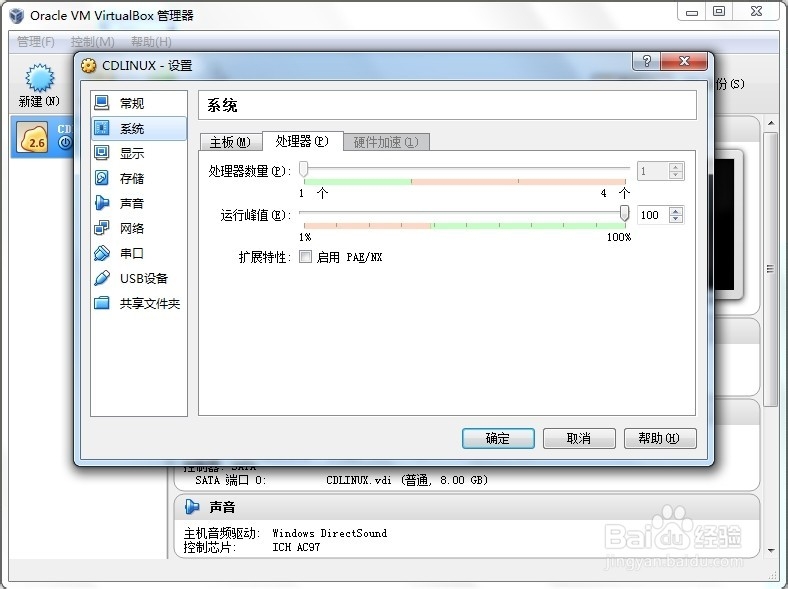The image size is (788, 589).
Task: Open the USB设备 settings icon
Action: pos(102,278)
